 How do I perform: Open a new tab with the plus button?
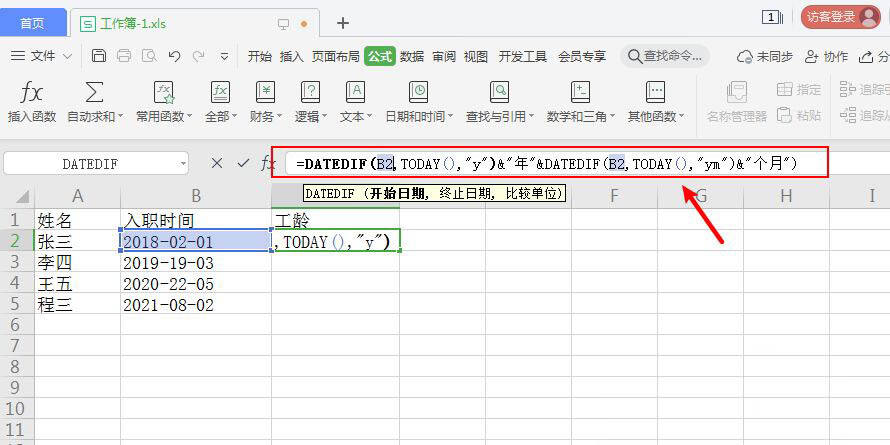(x=342, y=23)
